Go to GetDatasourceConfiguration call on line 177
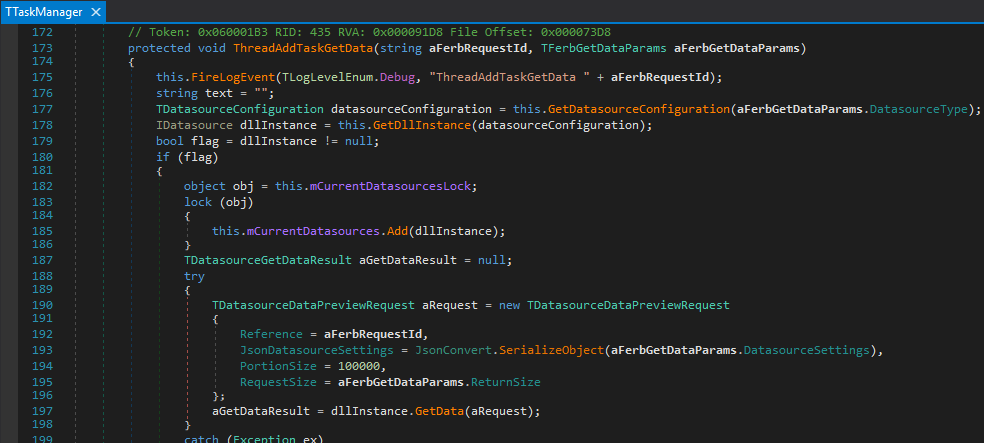 tap(639, 109)
